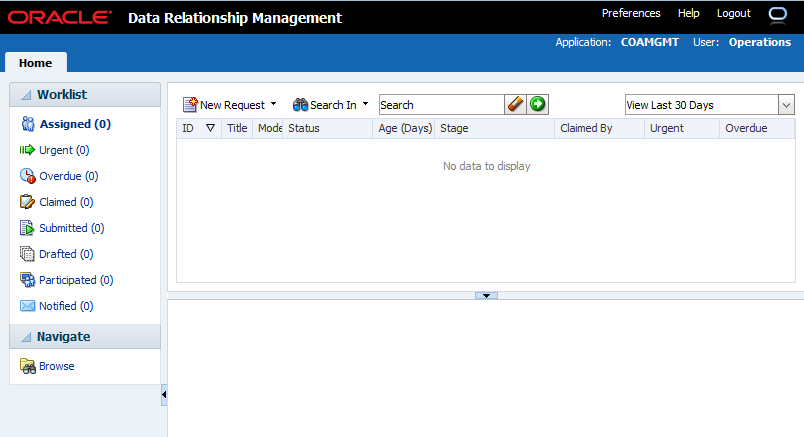The height and width of the screenshot is (437, 804).
Task: Click the Assigned worklist people icon
Action: (x=28, y=124)
